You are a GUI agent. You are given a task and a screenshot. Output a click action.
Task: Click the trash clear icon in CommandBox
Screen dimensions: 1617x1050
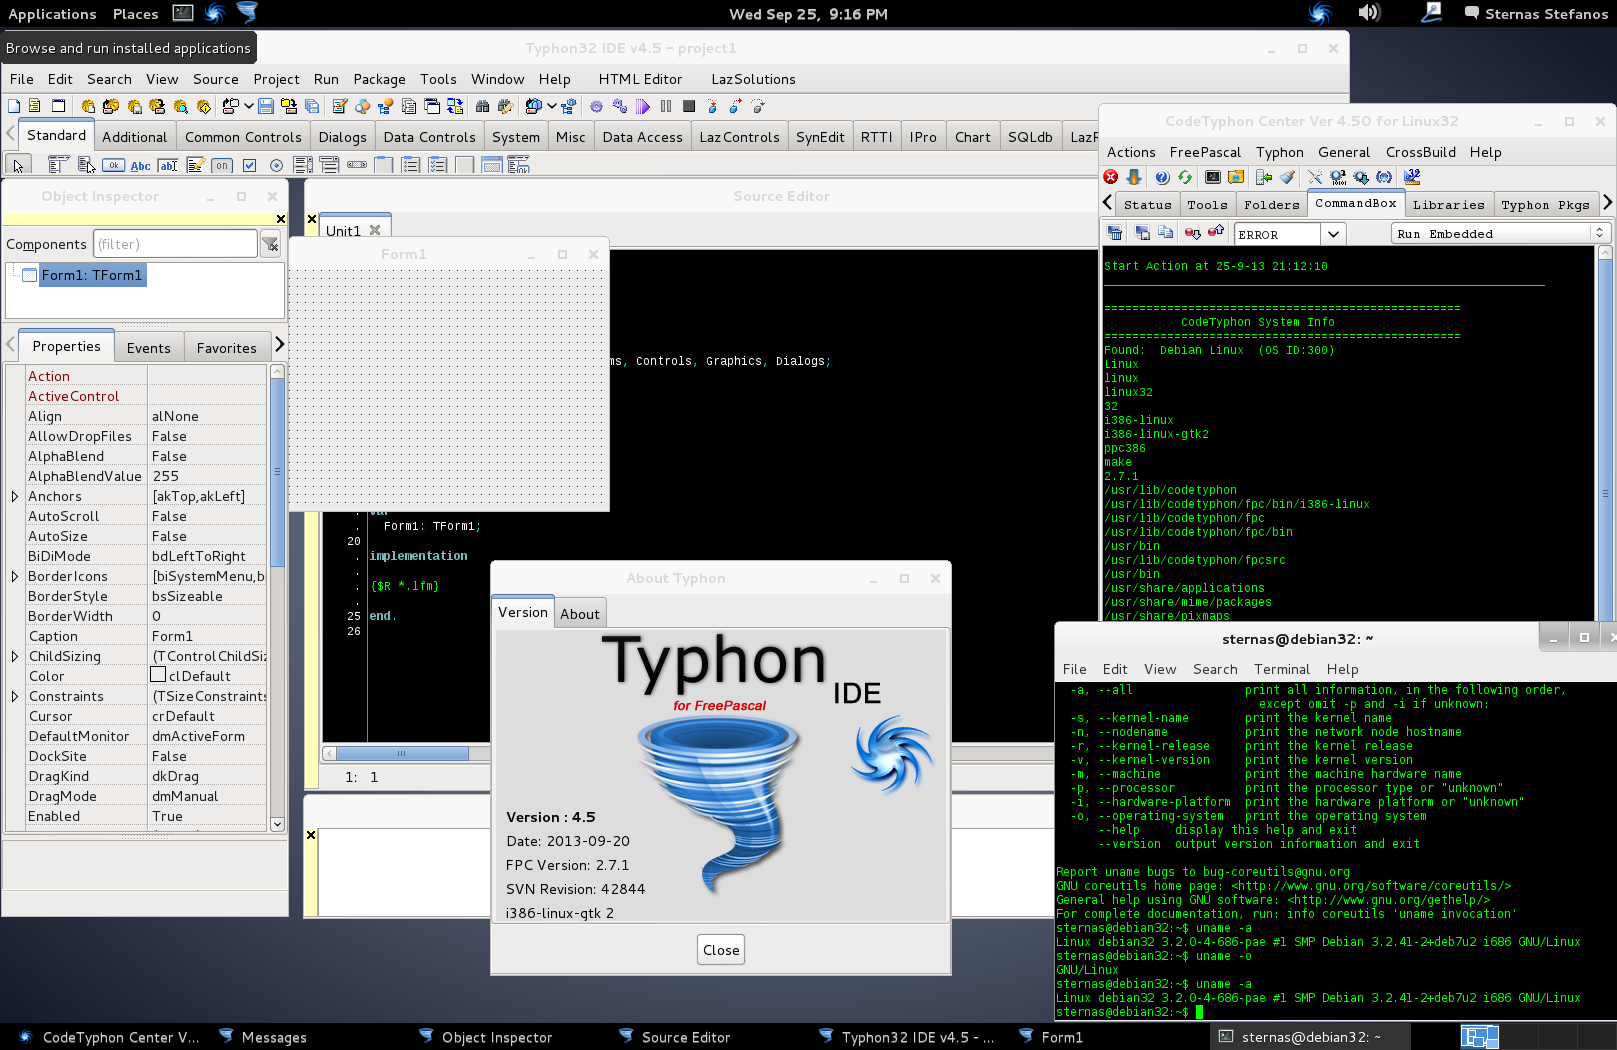click(1115, 233)
